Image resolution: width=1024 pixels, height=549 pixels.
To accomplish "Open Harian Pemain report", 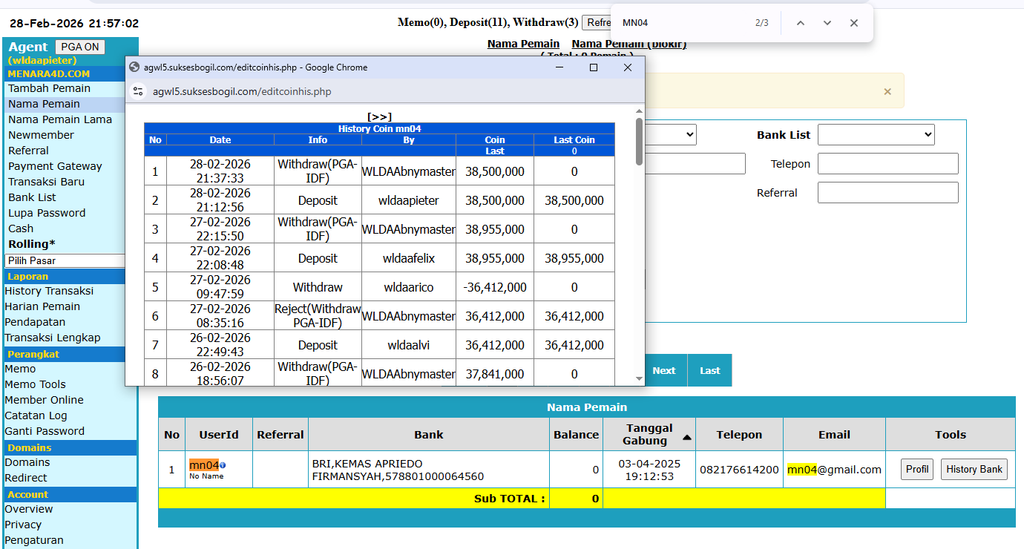I will (x=42, y=307).
